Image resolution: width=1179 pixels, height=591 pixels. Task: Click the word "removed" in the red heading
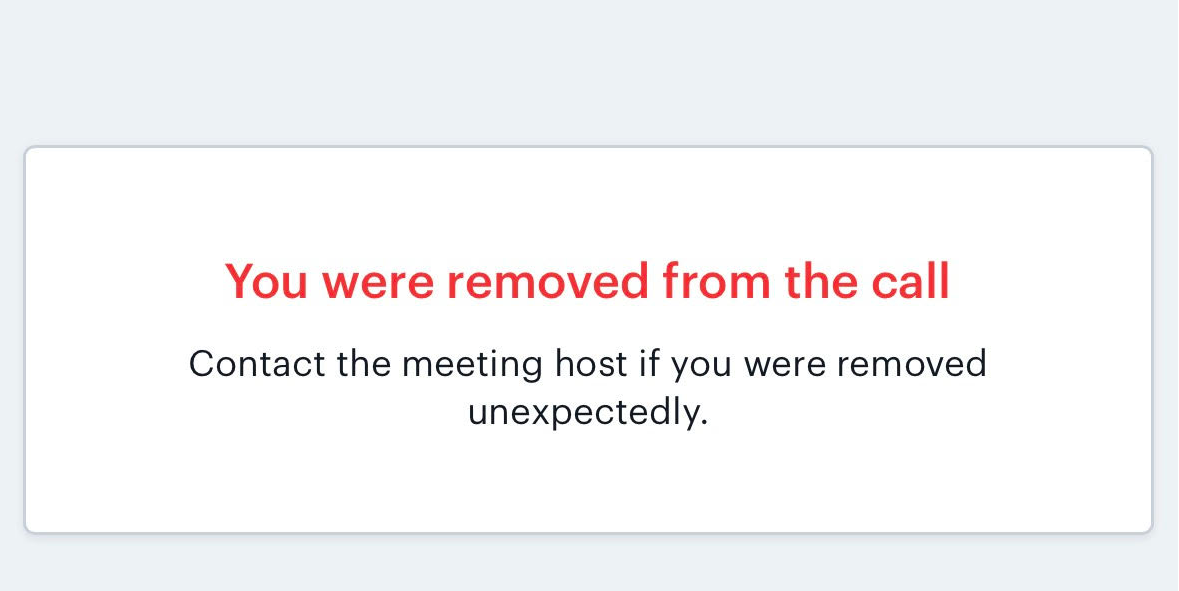[x=548, y=282]
